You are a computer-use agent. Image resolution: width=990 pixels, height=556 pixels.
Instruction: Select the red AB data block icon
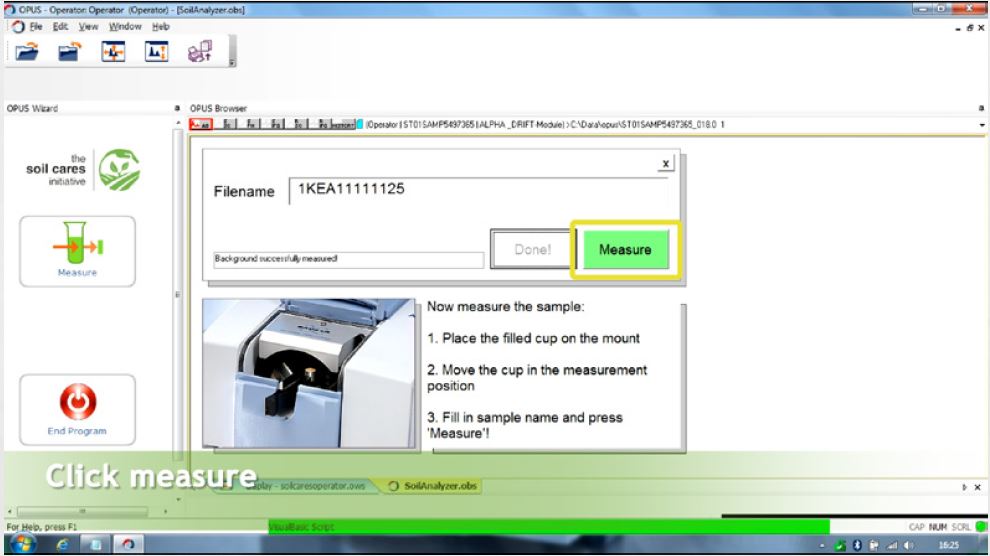(201, 124)
